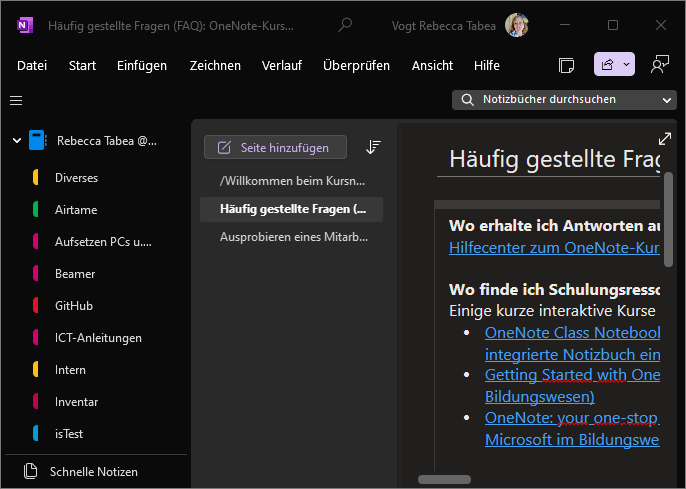Select the Überprüfen tab

click(x=356, y=66)
